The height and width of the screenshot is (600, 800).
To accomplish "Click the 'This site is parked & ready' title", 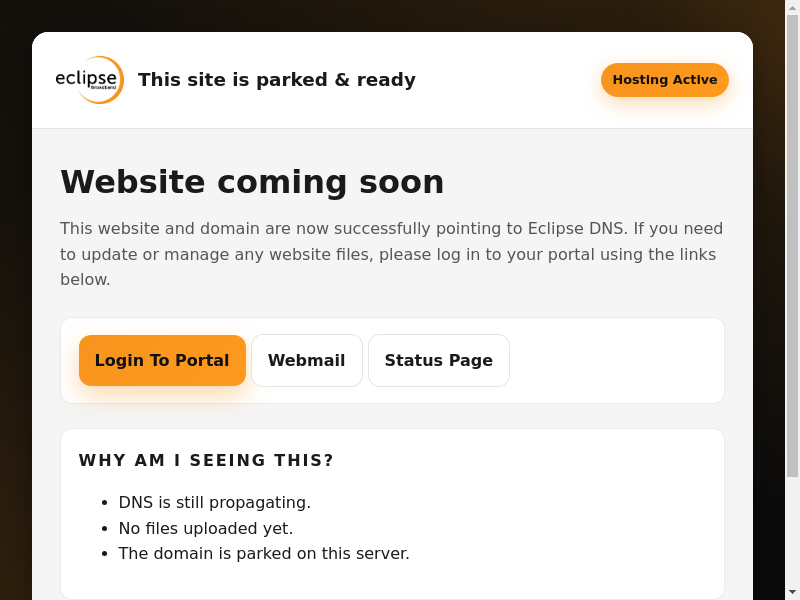I will coord(276,80).
